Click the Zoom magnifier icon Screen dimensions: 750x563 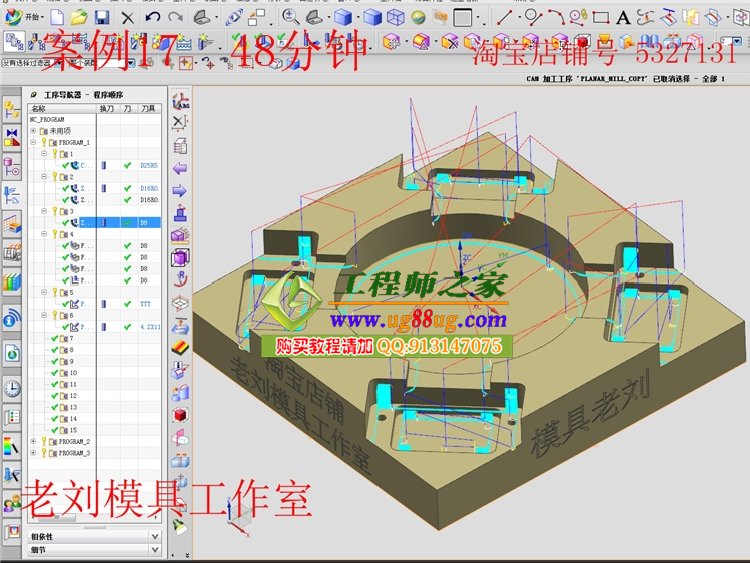[x=291, y=17]
